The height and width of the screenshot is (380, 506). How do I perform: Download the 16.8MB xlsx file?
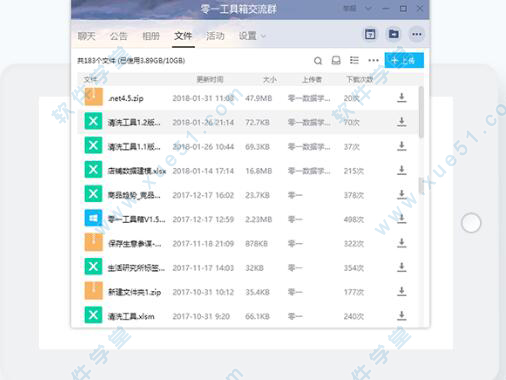point(402,170)
